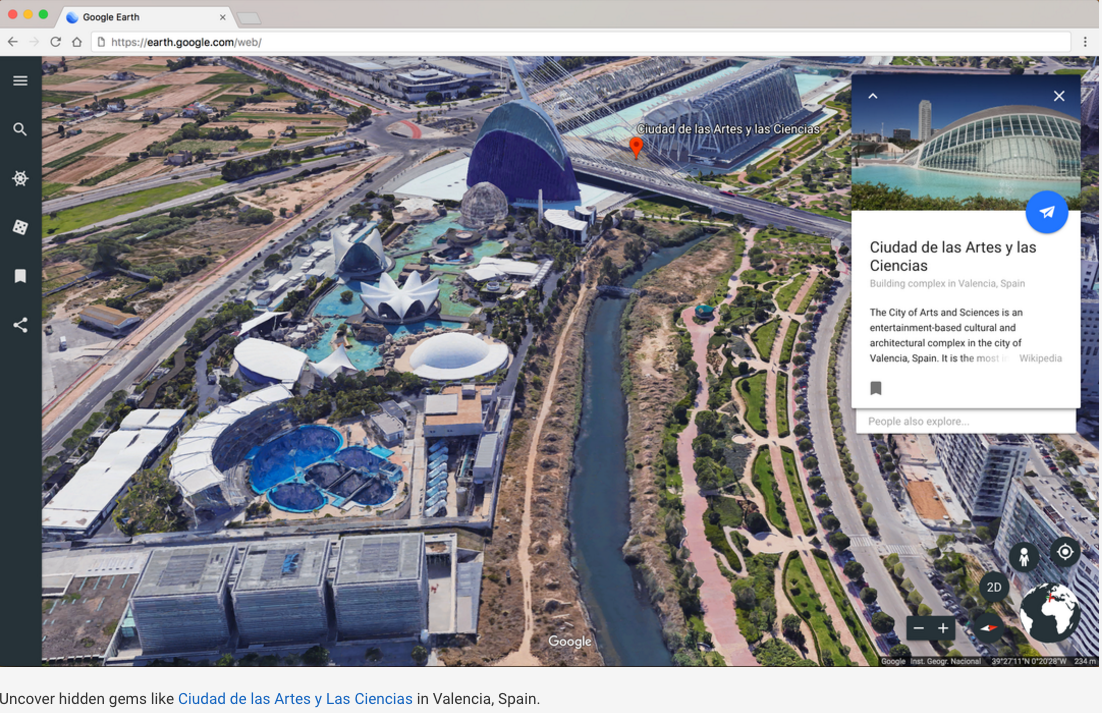Click the browser home icon

pyautogui.click(x=77, y=42)
